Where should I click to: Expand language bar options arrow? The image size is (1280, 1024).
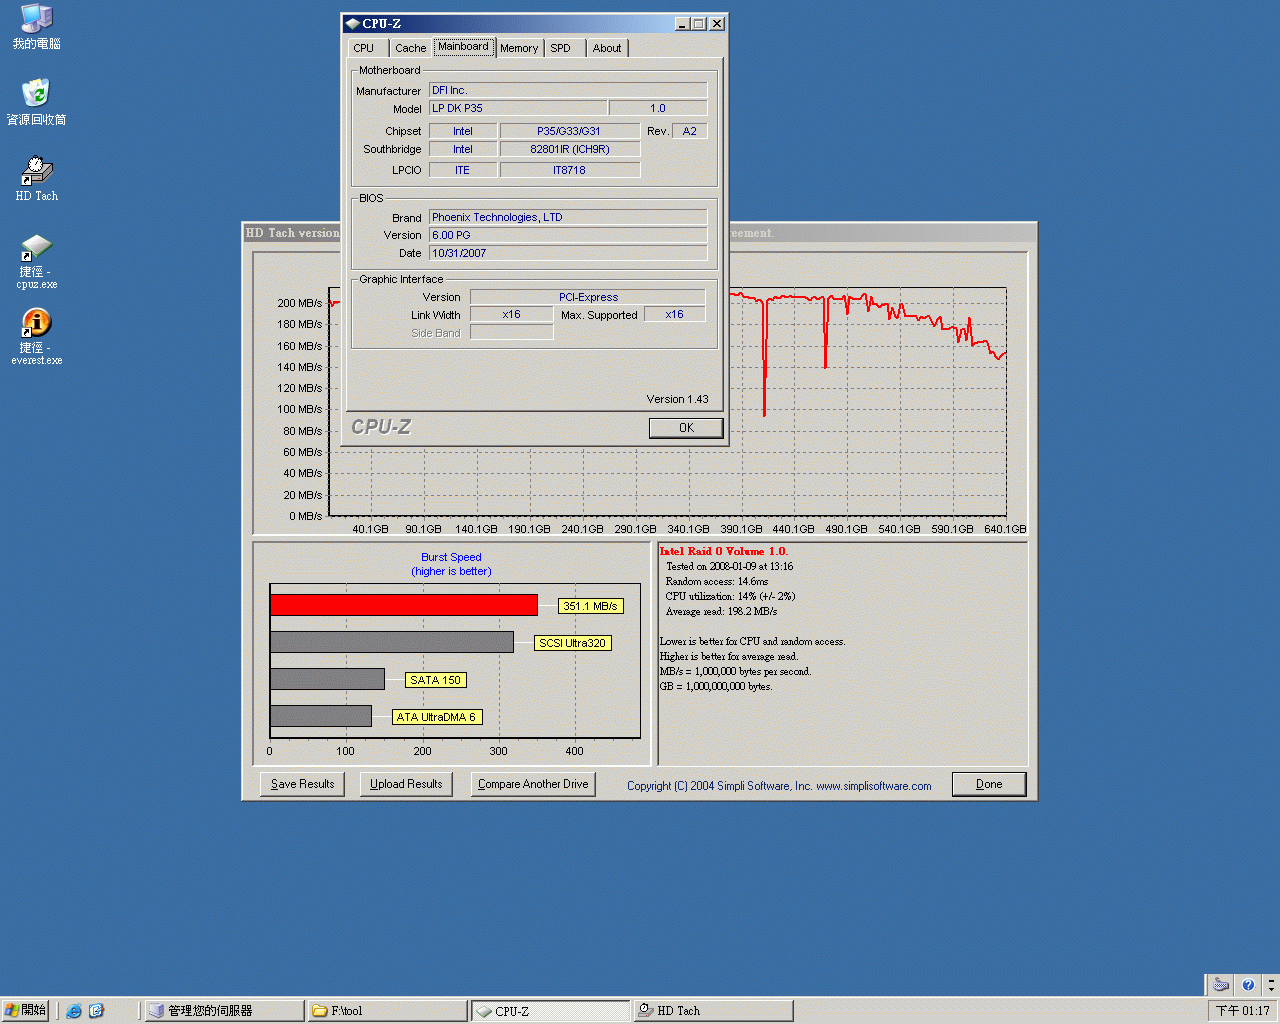coord(1270,985)
